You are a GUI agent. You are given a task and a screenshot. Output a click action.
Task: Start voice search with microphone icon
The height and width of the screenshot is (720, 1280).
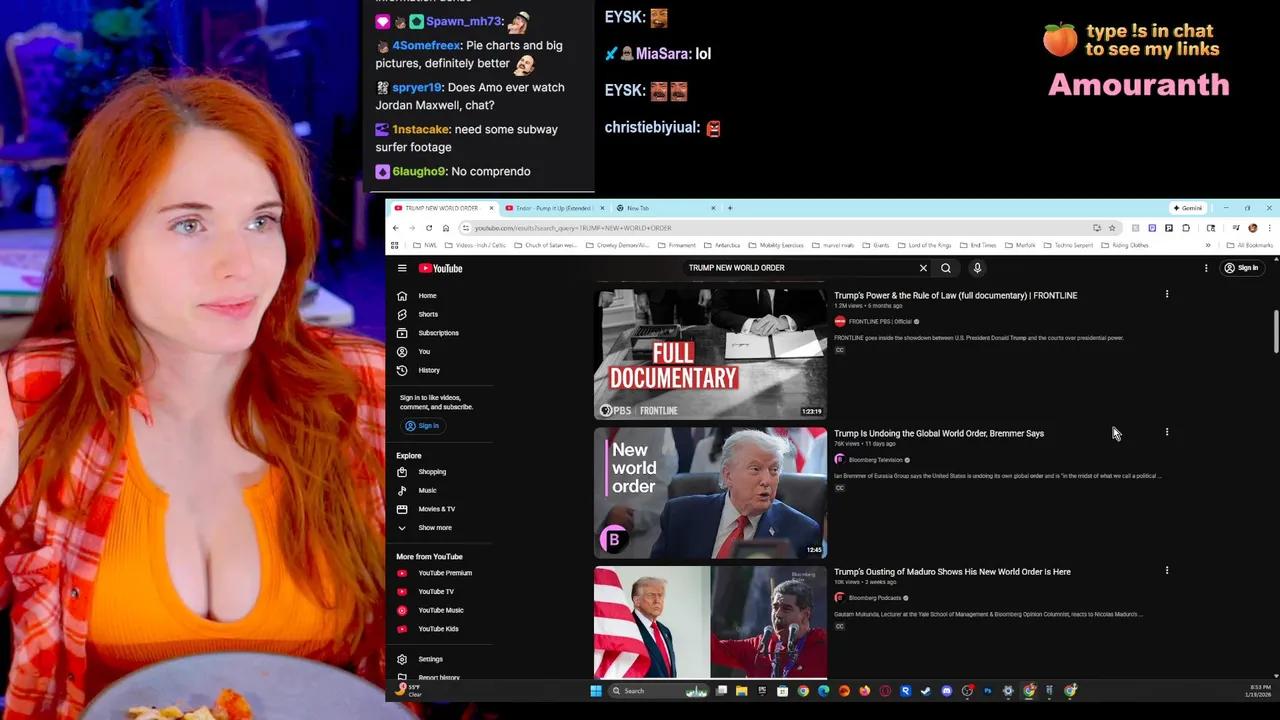(x=977, y=268)
